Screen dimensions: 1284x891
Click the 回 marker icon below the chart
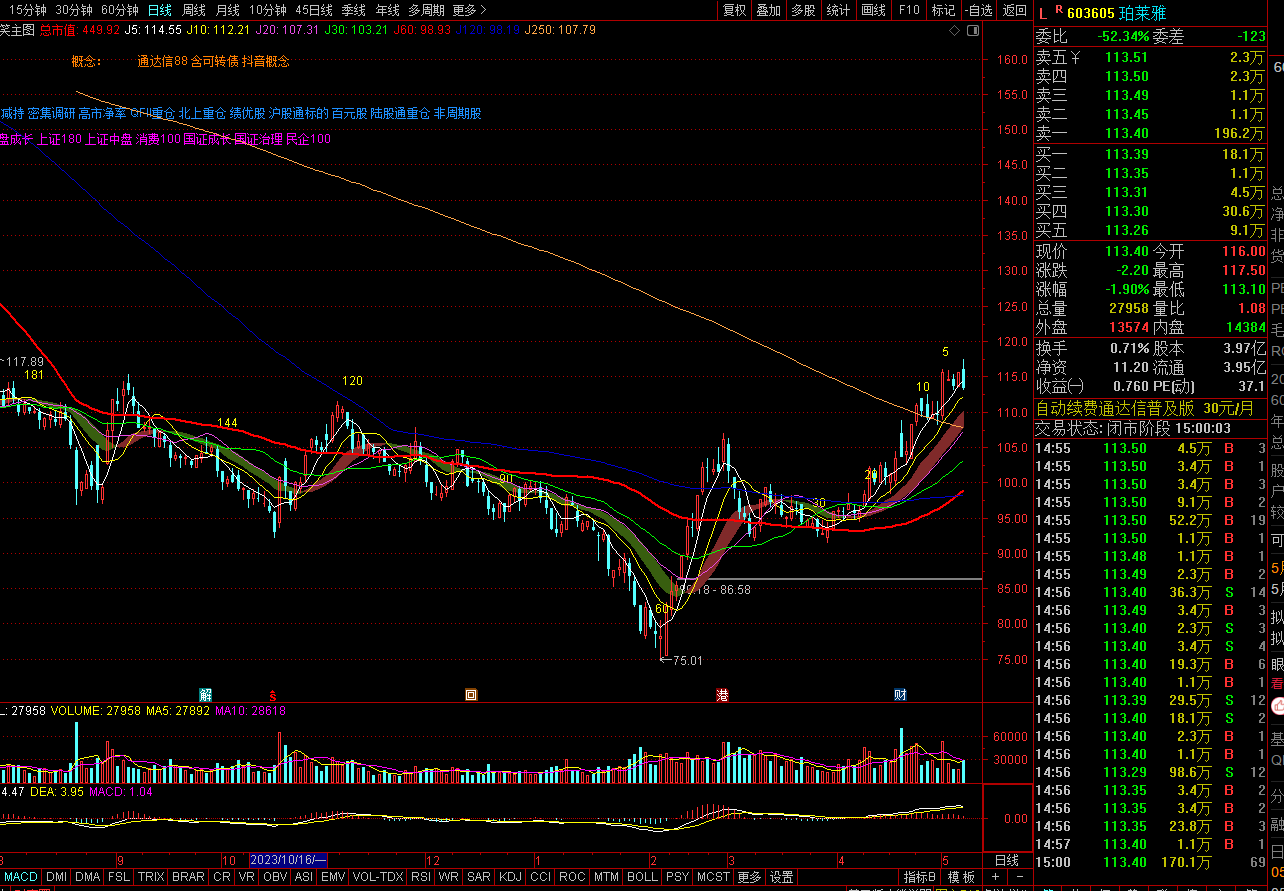point(470,694)
